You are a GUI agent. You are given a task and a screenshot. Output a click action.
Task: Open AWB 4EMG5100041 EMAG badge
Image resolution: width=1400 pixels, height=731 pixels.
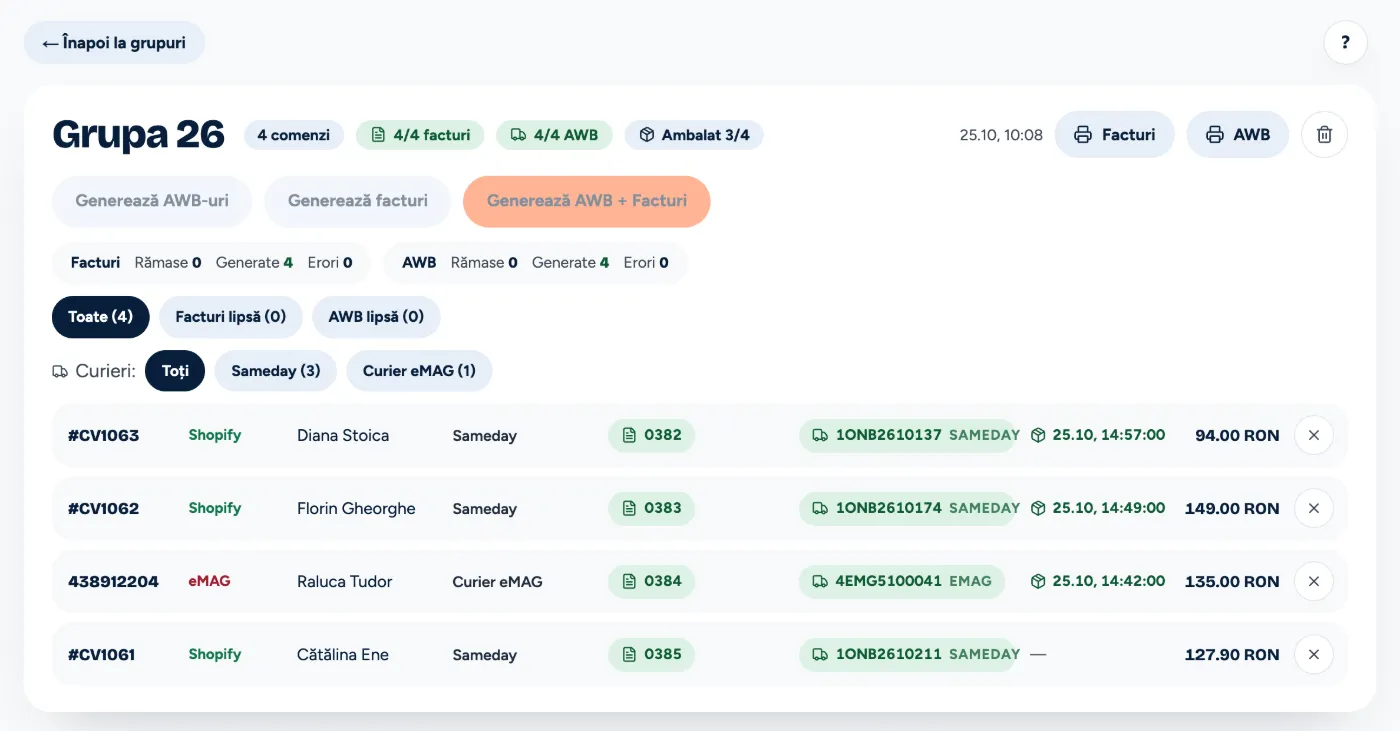902,582
